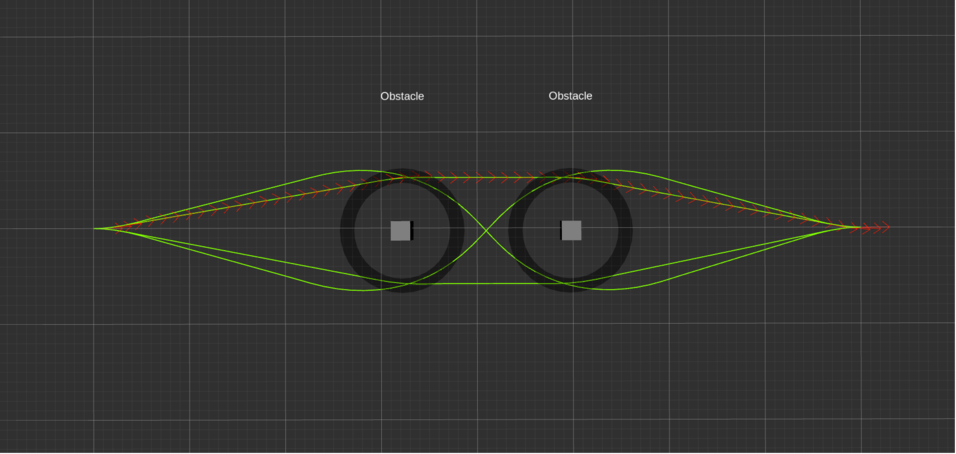The width and height of the screenshot is (956, 454).
Task: Select the left obstacle's gray square marker
Action: 401,230
